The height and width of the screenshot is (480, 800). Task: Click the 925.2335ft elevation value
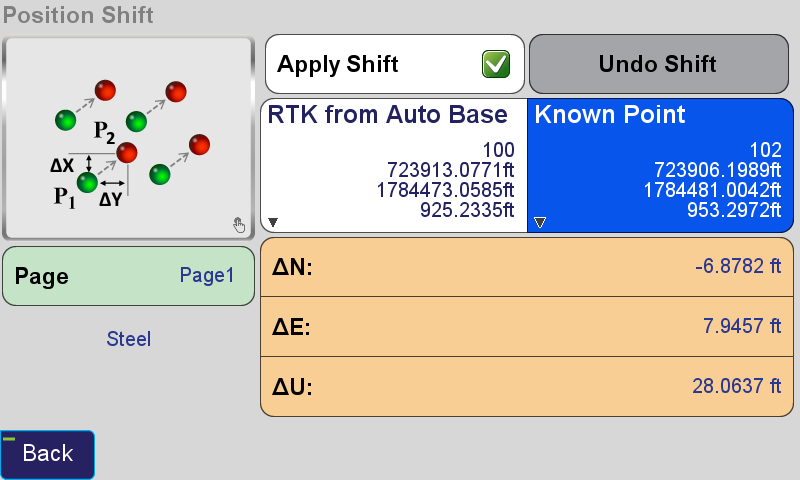pos(467,210)
